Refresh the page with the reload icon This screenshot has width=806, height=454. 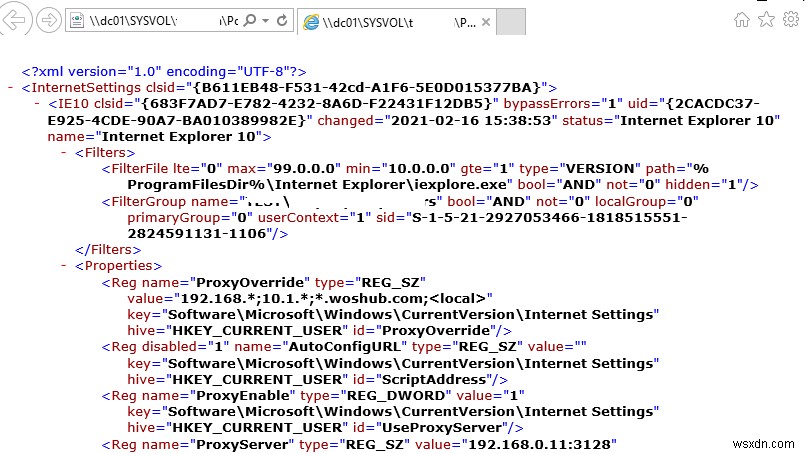click(282, 21)
